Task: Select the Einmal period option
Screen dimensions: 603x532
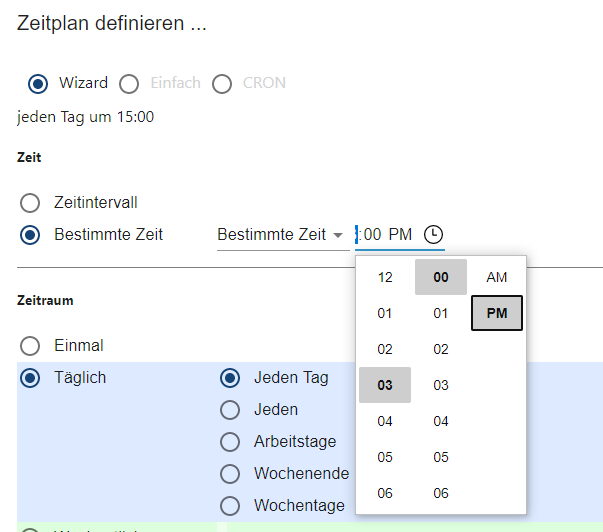Action: point(31,346)
